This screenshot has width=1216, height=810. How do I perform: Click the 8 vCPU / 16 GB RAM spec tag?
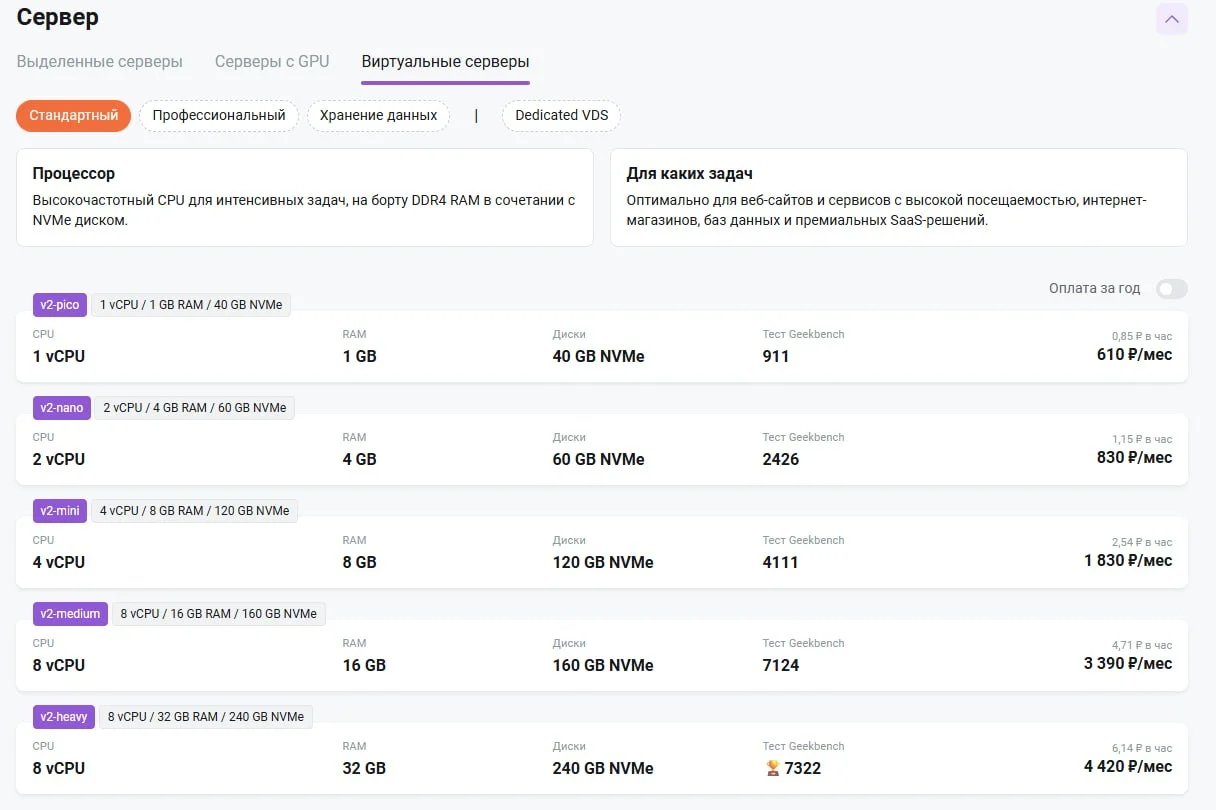pyautogui.click(x=218, y=614)
